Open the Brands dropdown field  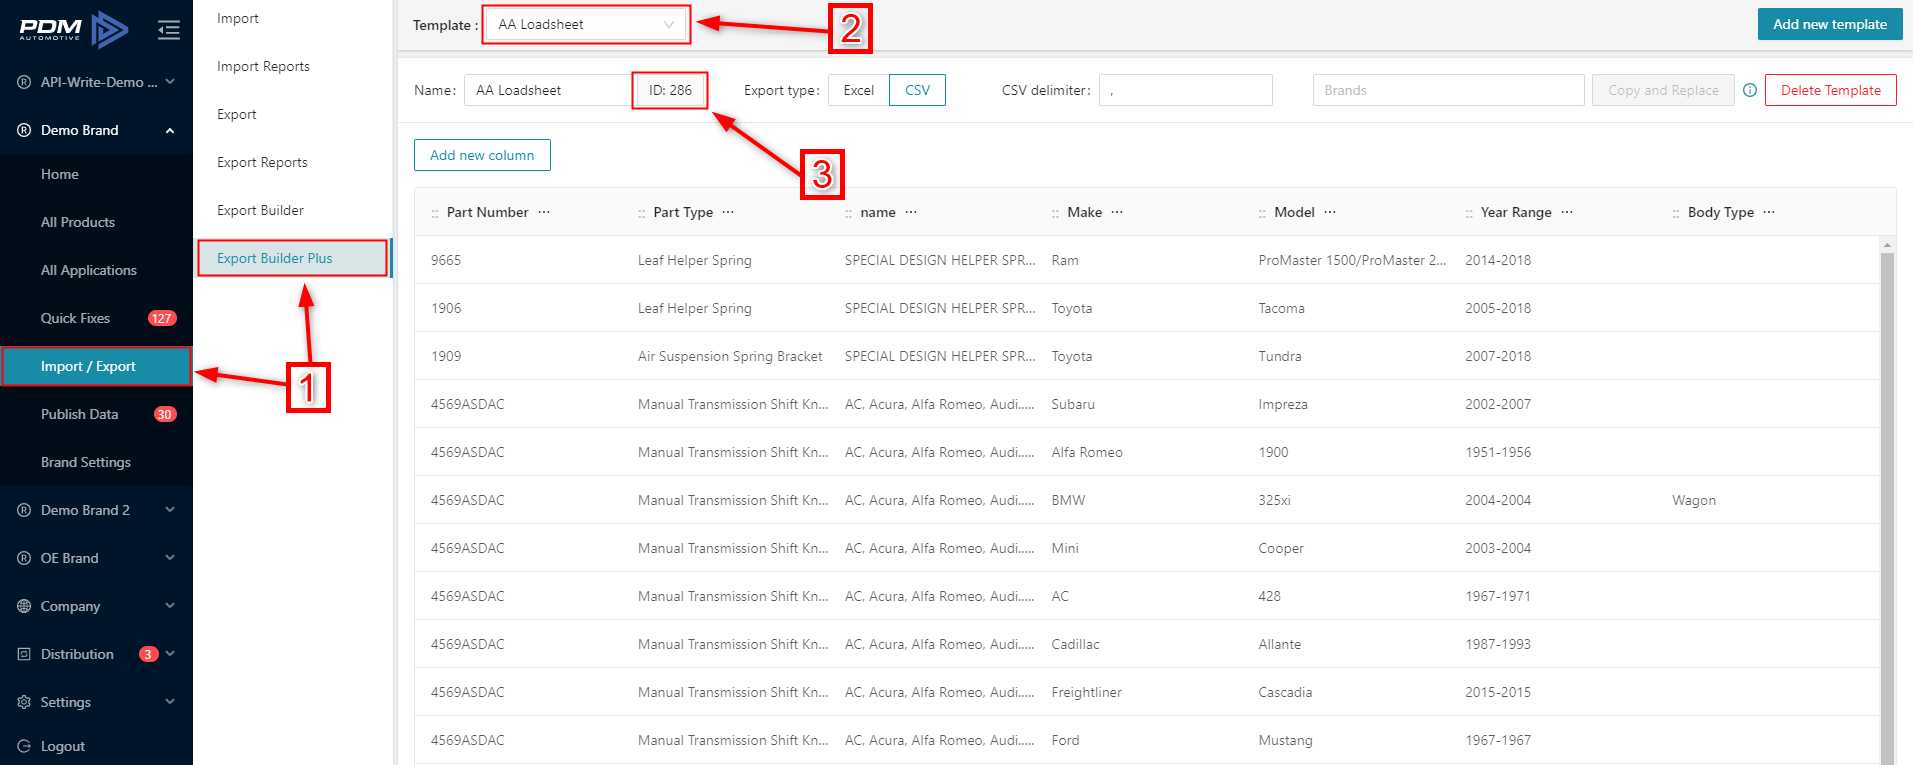1448,90
